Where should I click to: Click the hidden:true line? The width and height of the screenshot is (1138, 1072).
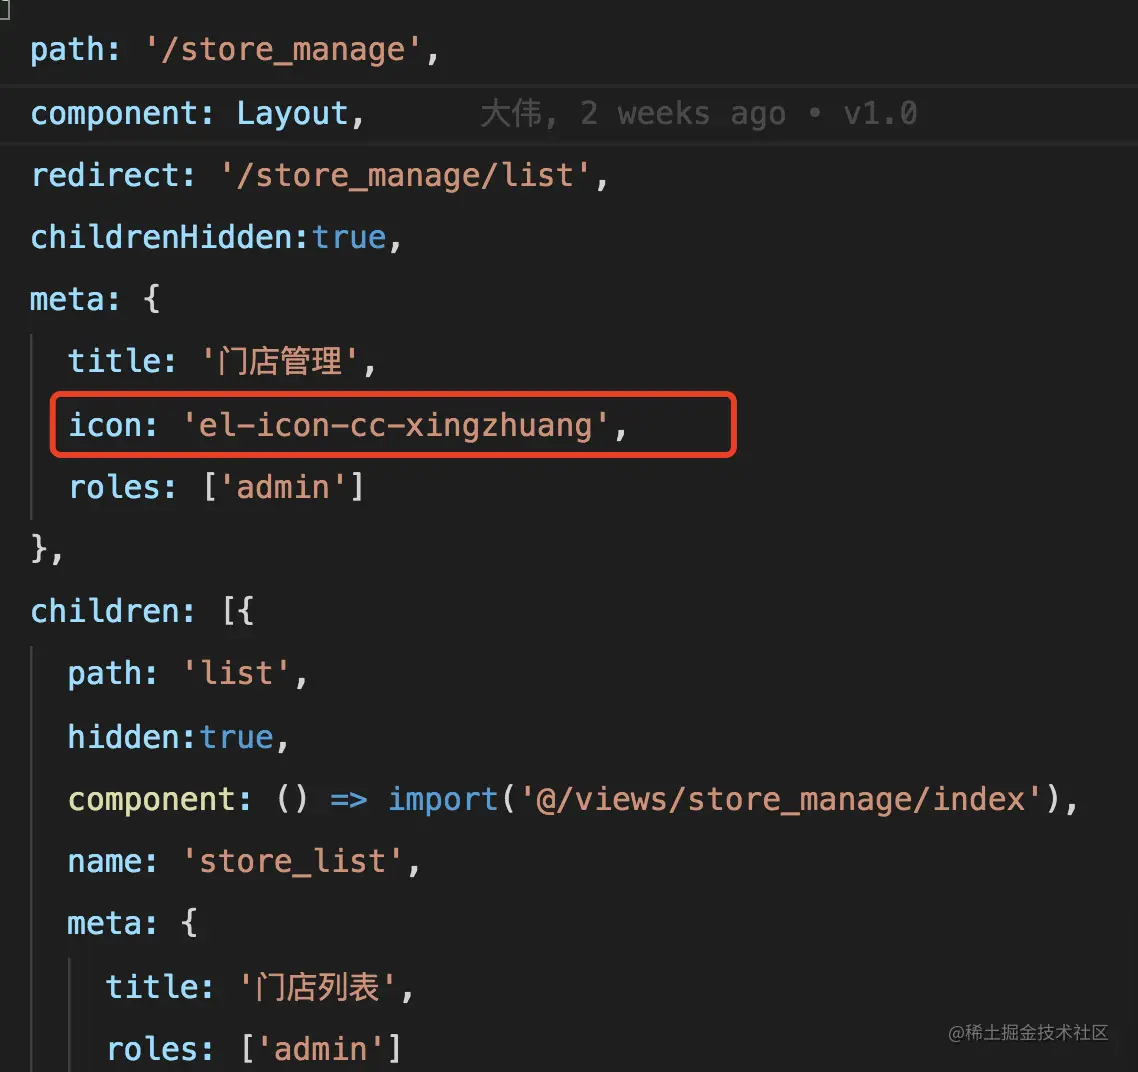point(179,737)
